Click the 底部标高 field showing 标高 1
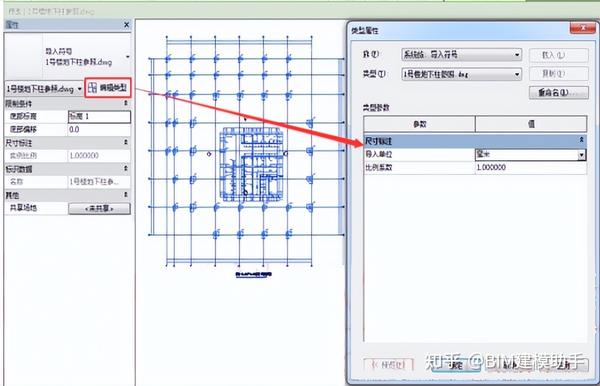Screen dimensions: 600x386 99,116
